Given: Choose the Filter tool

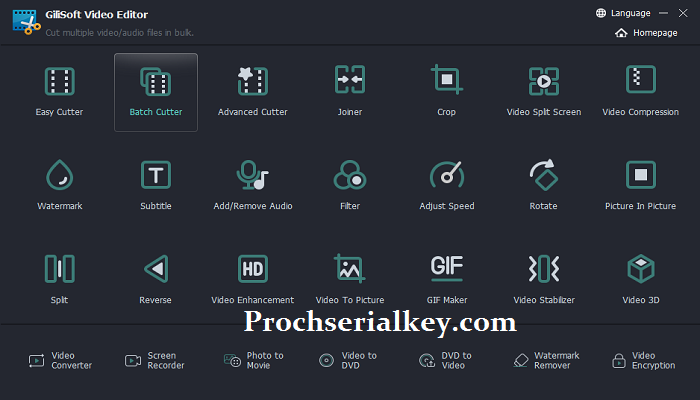Looking at the screenshot, I should pos(350,186).
